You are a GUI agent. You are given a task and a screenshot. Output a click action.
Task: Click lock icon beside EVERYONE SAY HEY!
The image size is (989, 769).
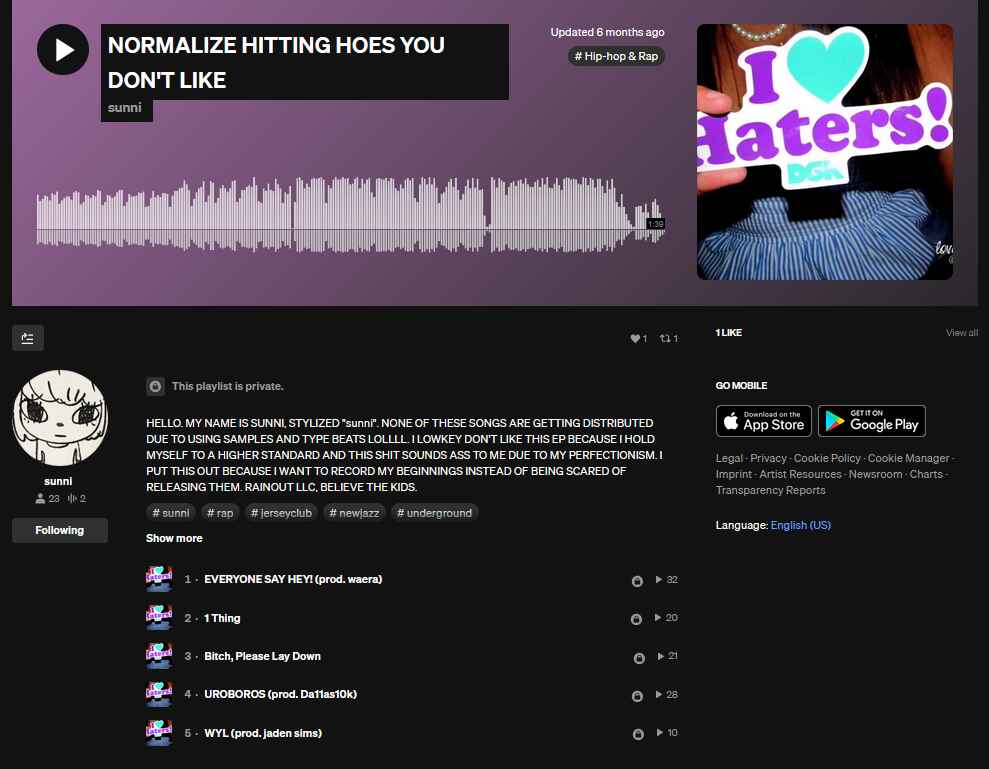click(x=637, y=581)
